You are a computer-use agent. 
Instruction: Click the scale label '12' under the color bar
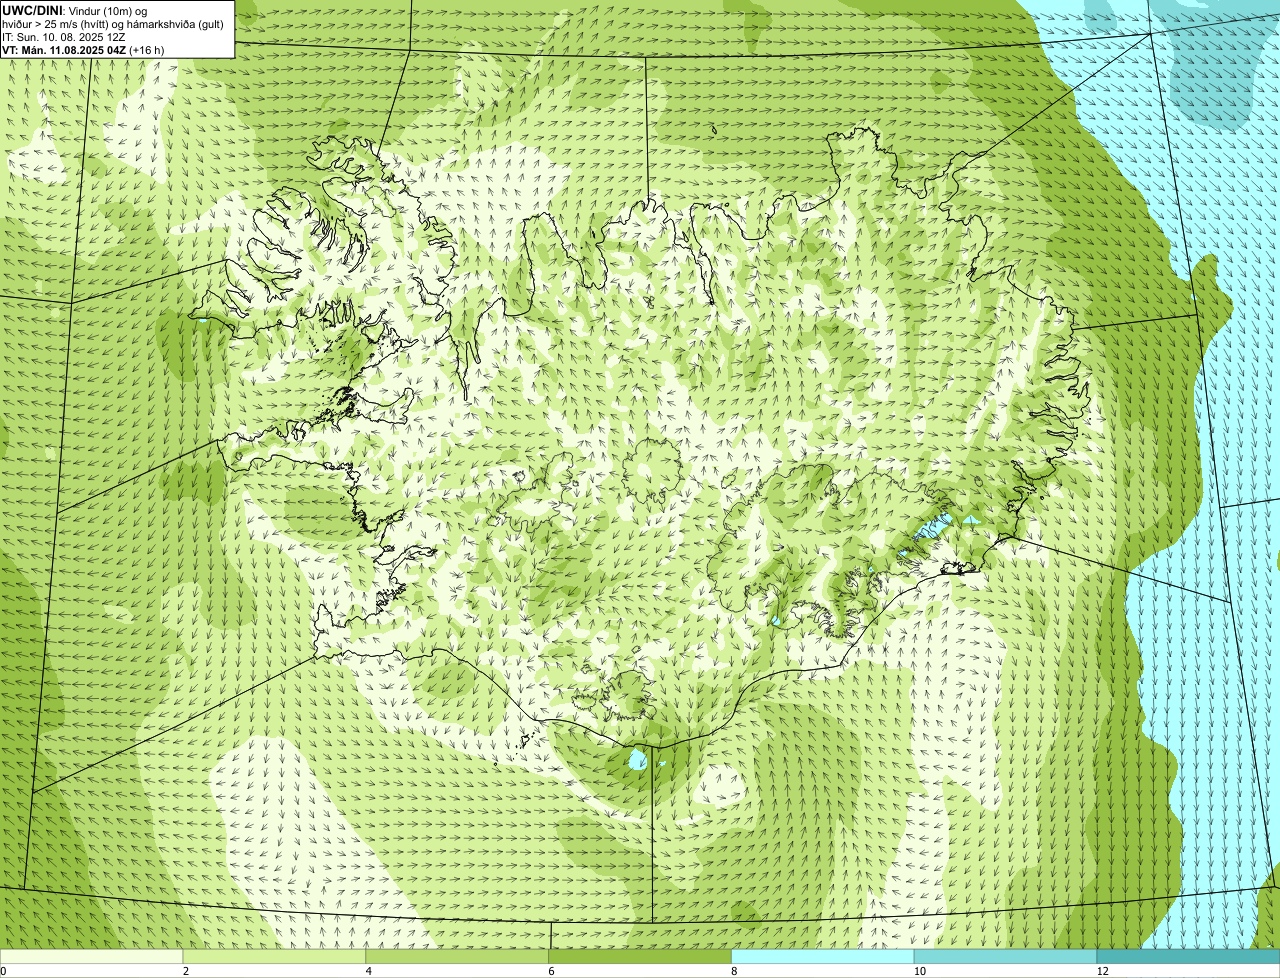(1102, 971)
